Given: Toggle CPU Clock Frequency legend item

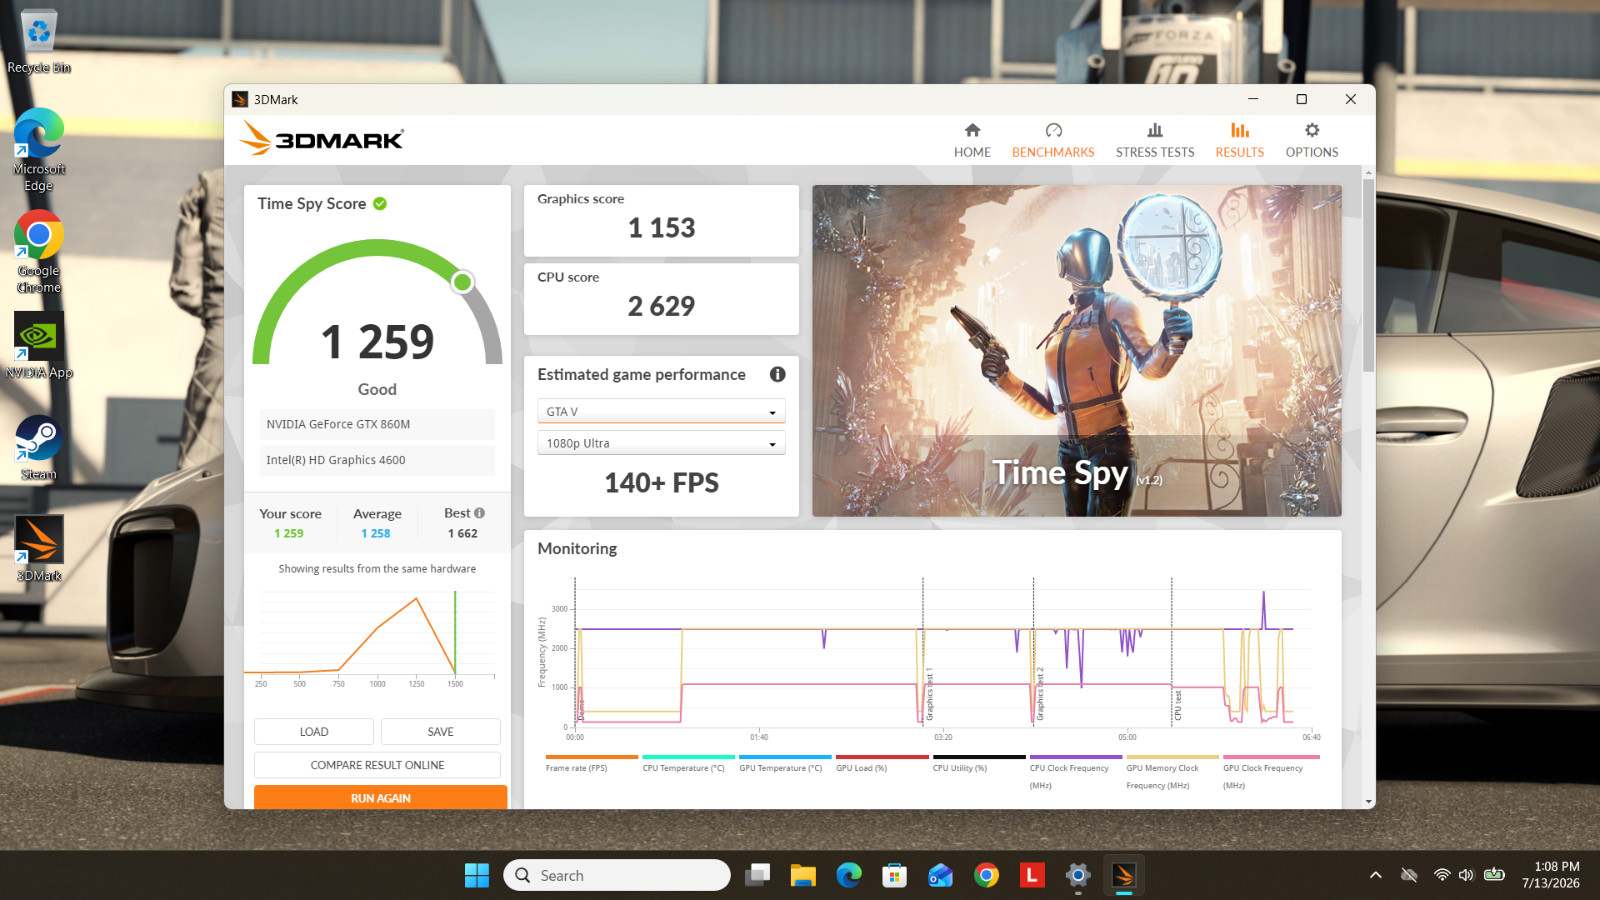Looking at the screenshot, I should click(x=1075, y=772).
